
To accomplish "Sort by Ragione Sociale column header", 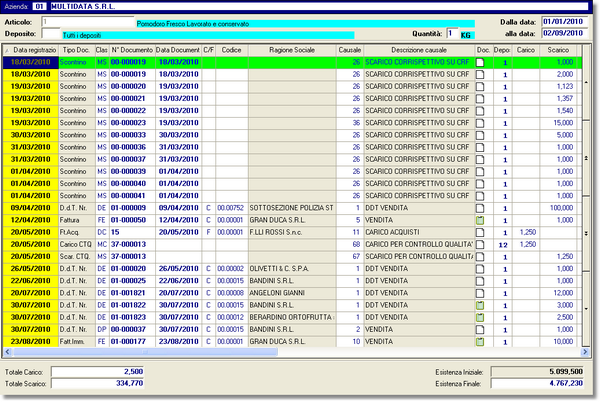I will click(x=292, y=50).
